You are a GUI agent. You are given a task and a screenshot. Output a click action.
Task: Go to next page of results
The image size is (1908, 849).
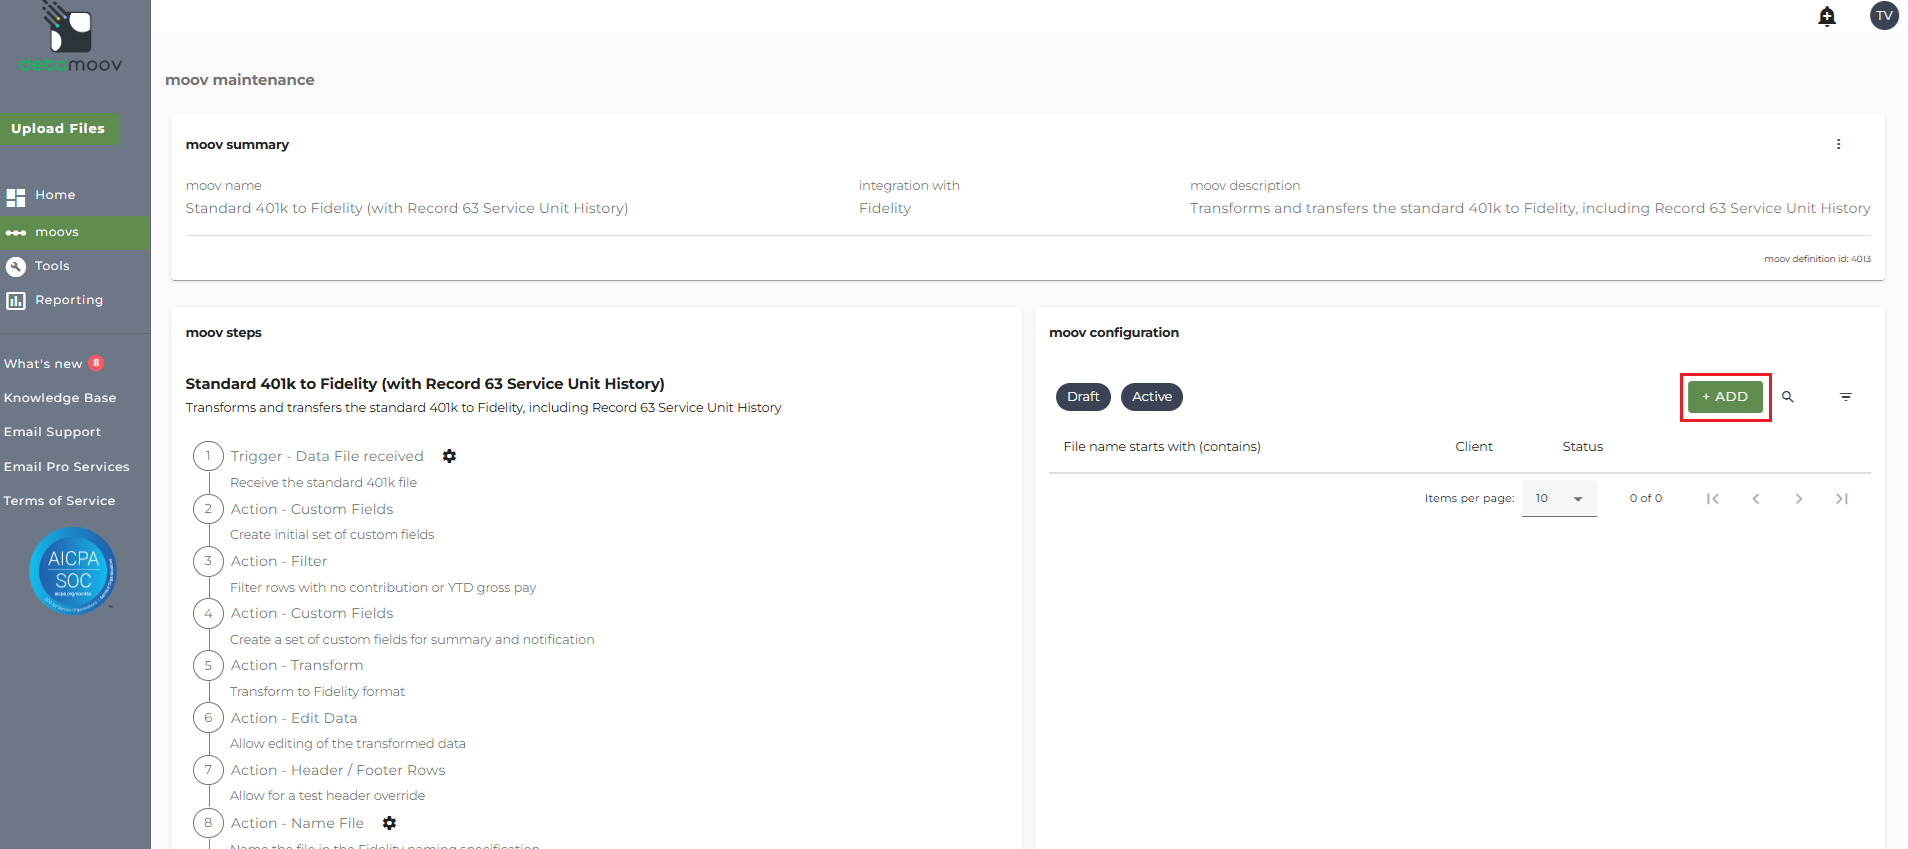[x=1799, y=498]
